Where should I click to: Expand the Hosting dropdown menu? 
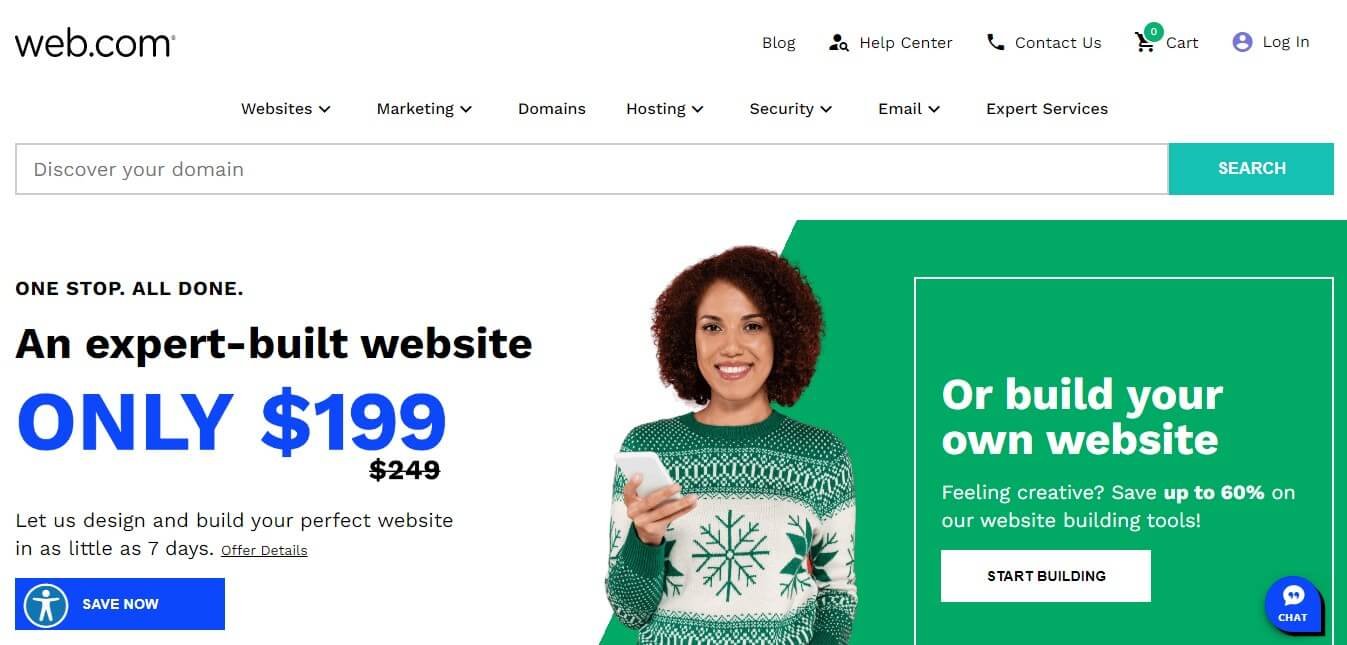coord(665,109)
